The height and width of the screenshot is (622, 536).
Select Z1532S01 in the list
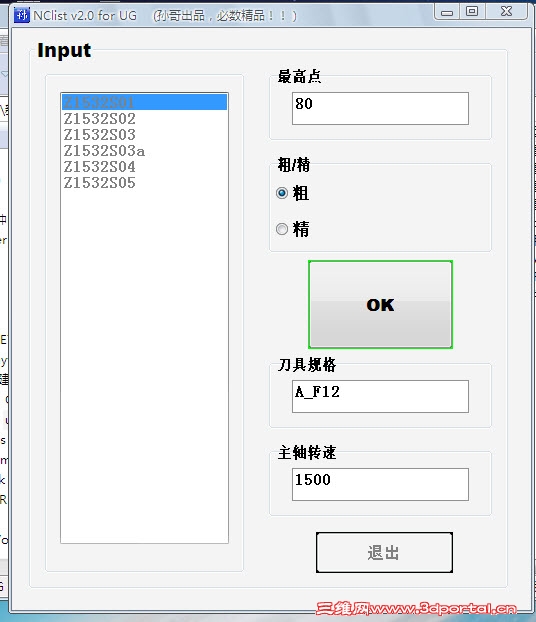144,102
